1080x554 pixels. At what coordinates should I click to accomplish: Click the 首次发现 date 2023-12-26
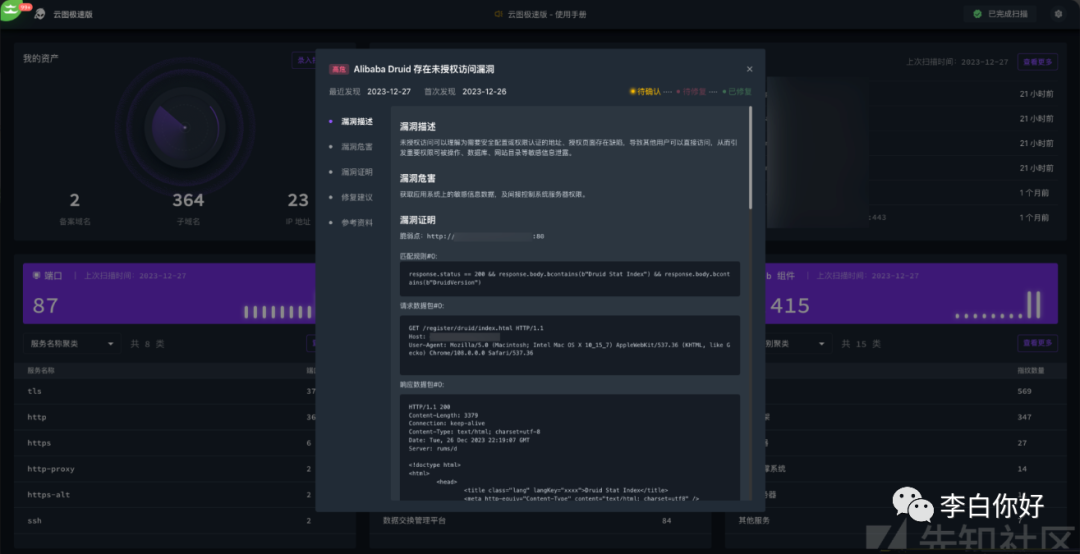click(x=484, y=92)
